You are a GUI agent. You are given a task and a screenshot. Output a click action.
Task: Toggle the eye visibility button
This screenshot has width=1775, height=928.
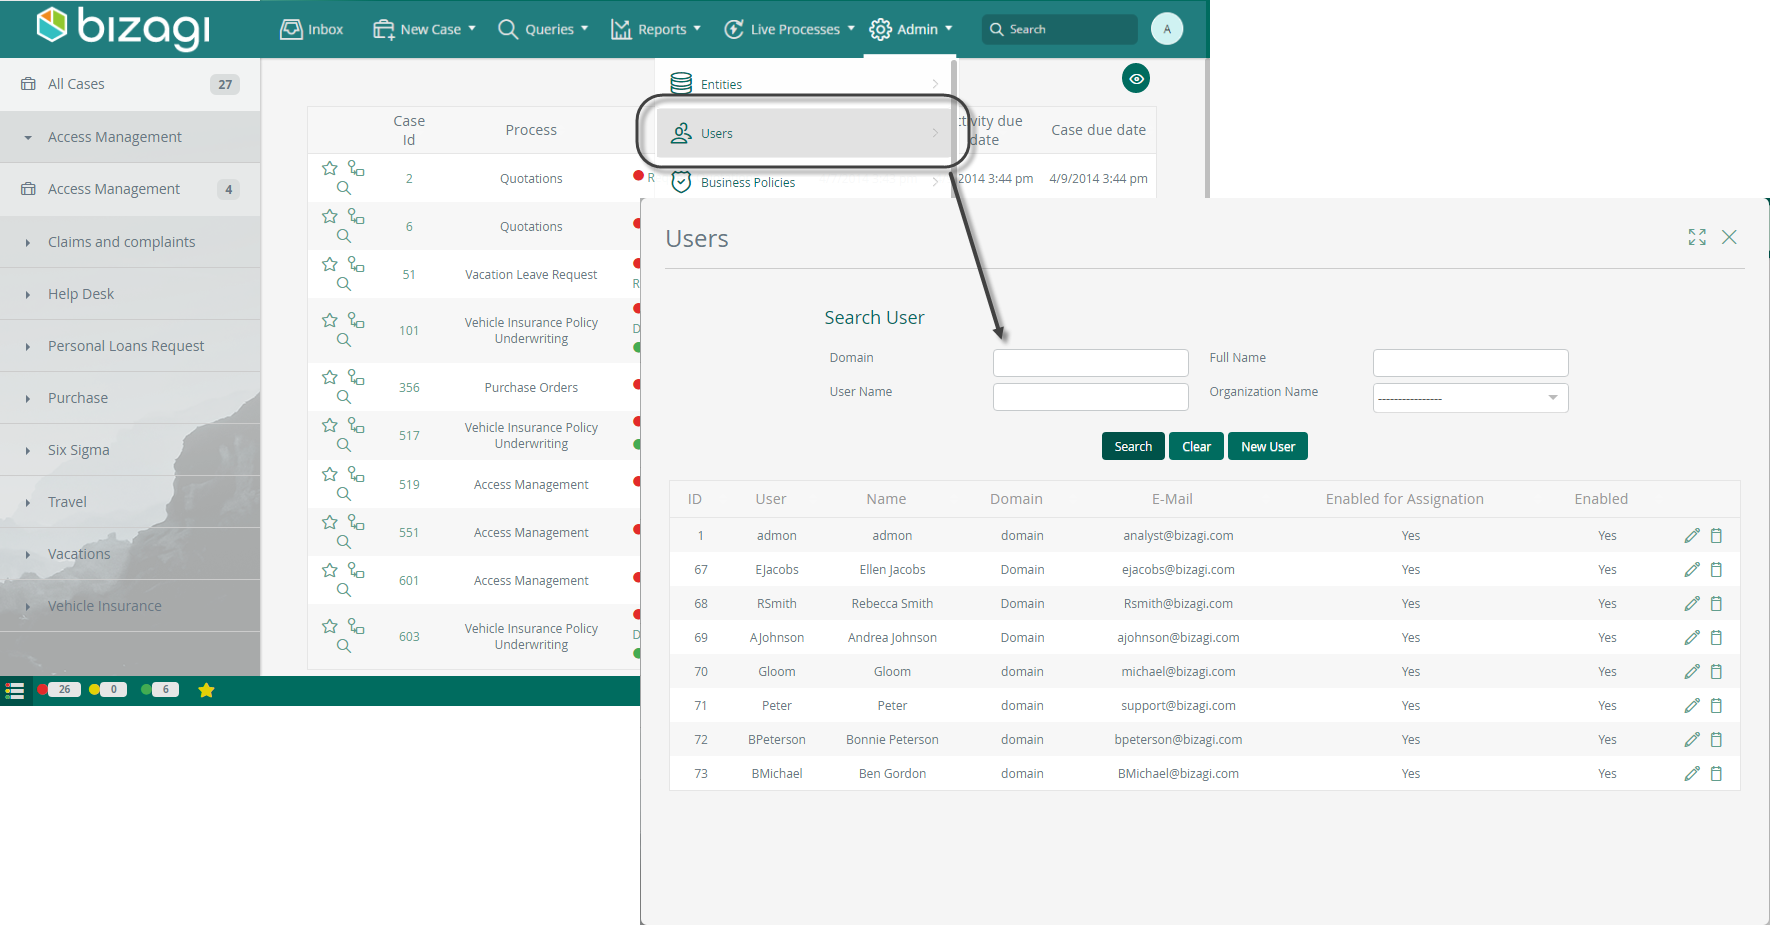pos(1136,78)
